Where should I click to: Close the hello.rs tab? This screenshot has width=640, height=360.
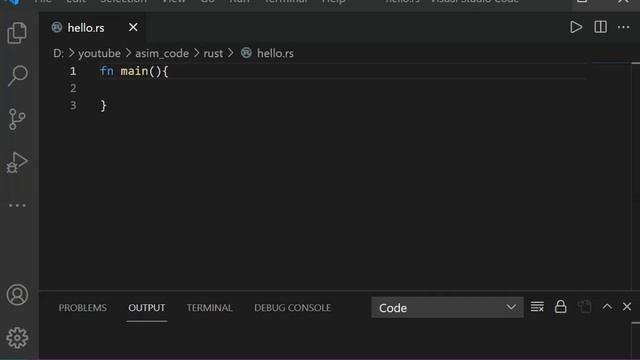point(133,27)
